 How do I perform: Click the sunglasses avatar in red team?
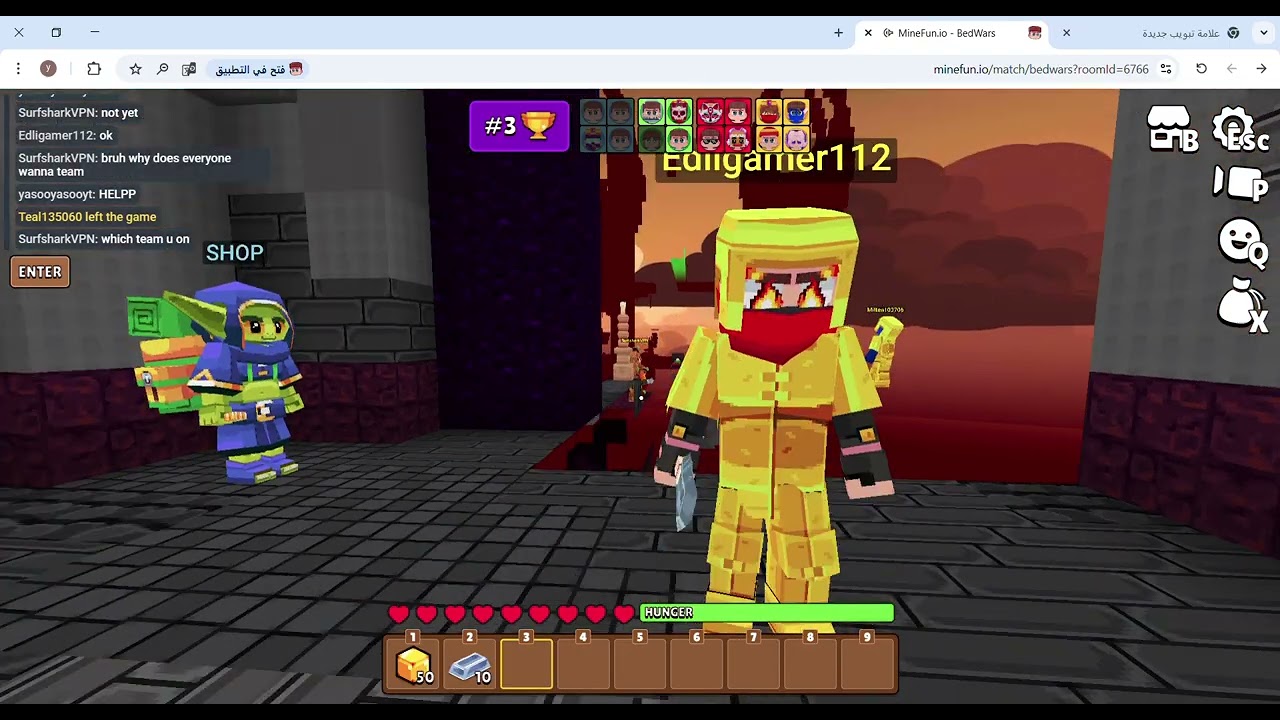710,139
